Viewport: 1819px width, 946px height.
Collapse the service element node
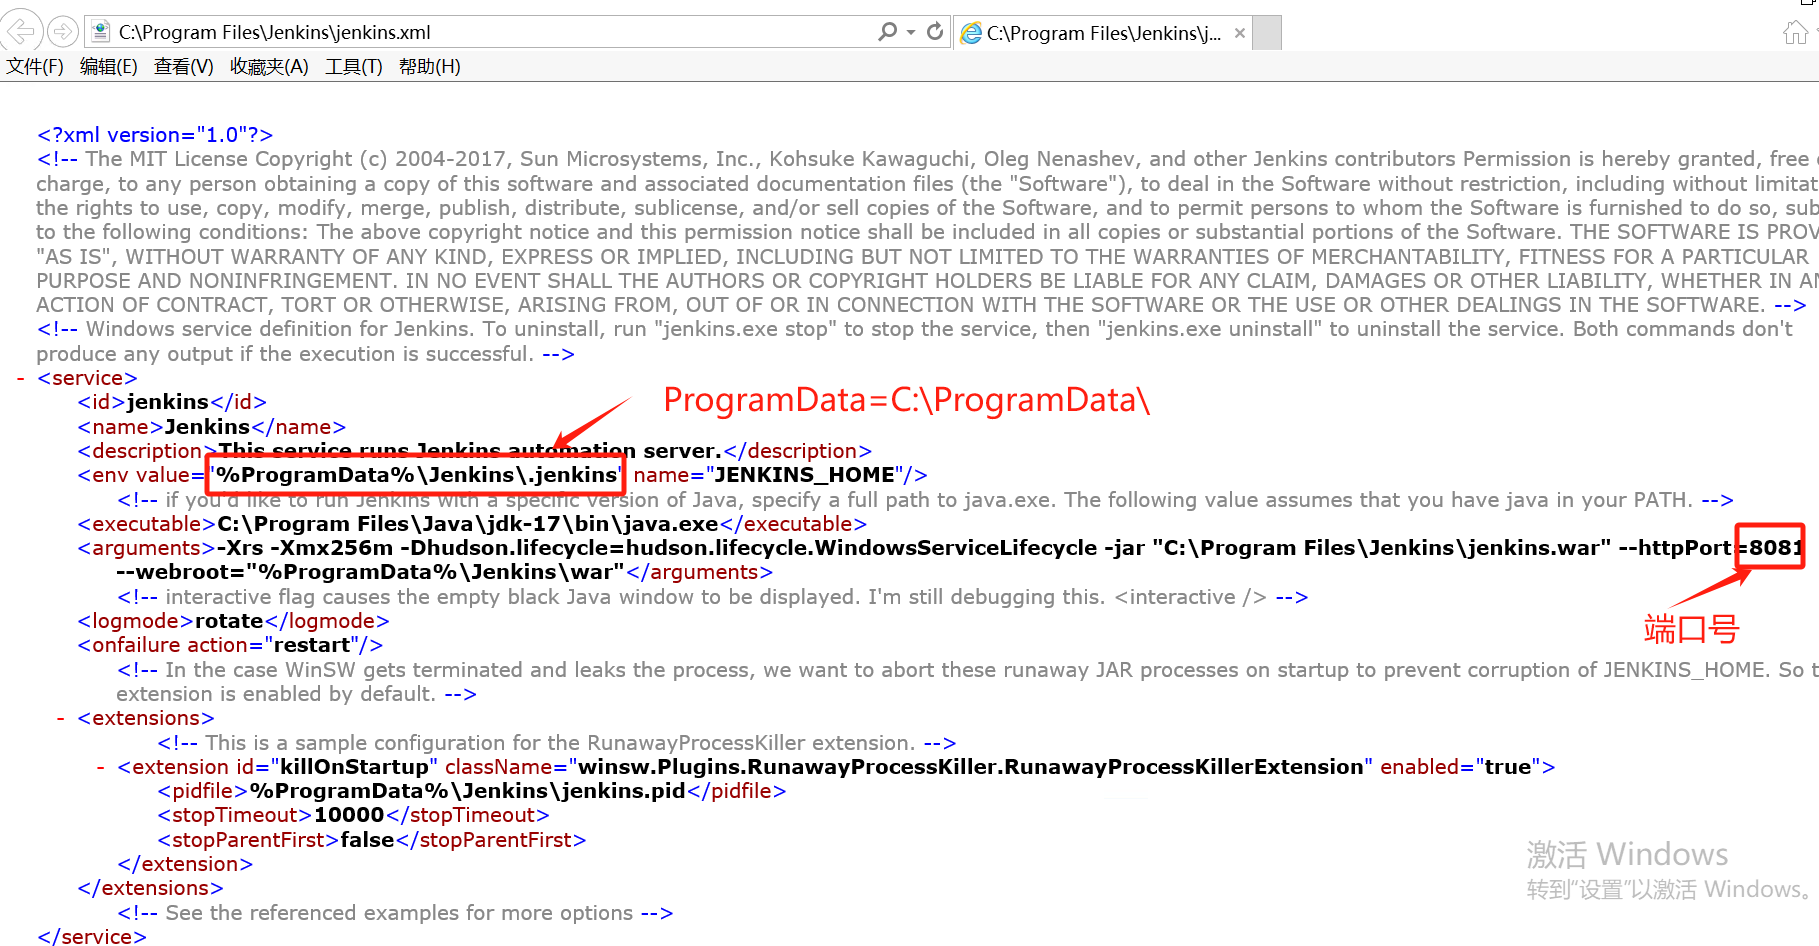21,379
